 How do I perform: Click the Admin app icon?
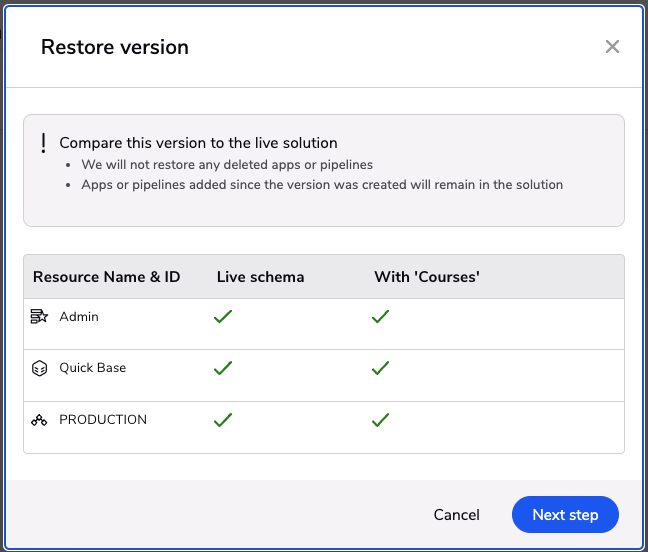click(39, 317)
